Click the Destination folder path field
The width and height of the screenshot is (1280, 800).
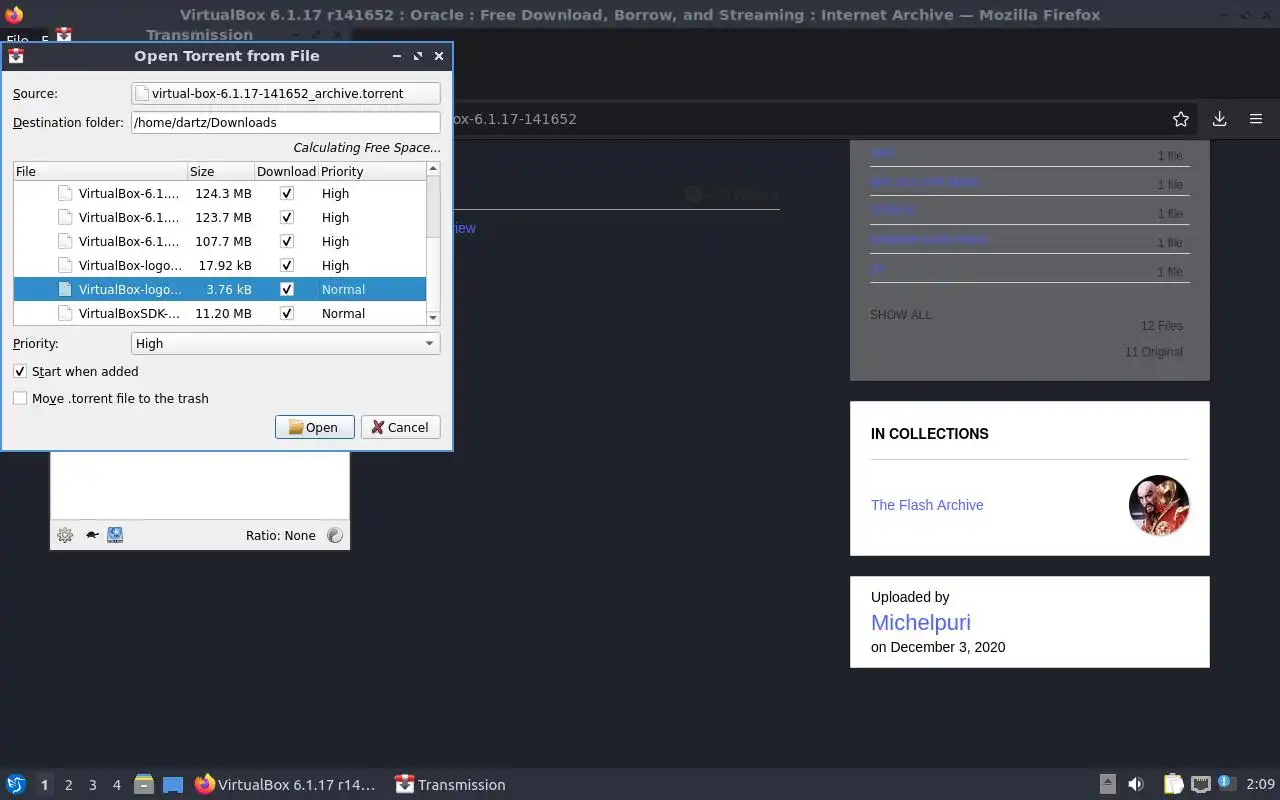[x=286, y=122]
